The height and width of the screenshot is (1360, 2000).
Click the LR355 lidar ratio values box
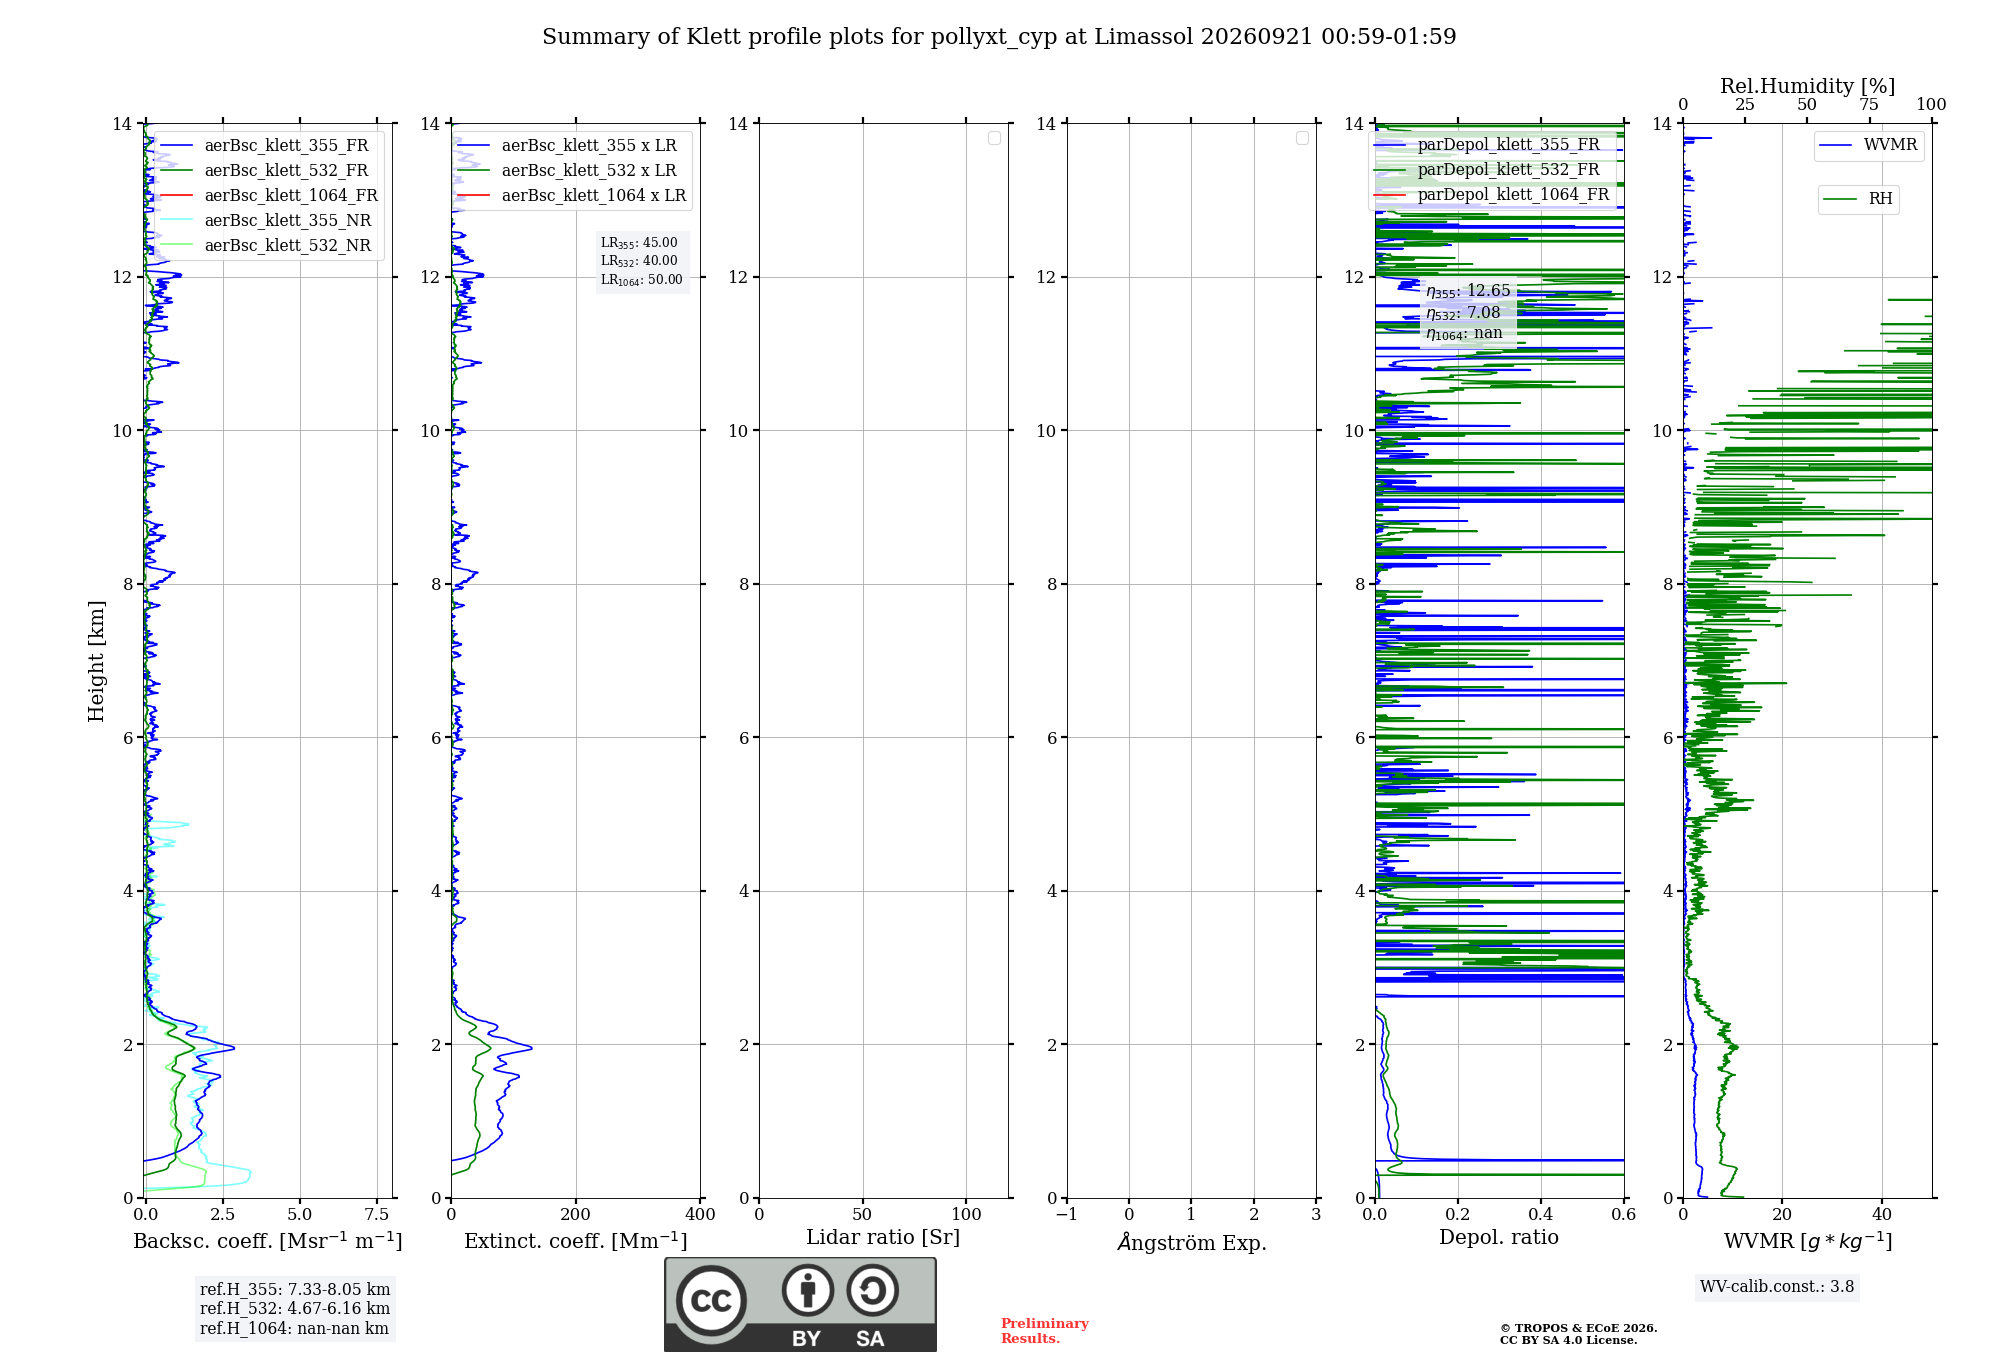(x=642, y=261)
